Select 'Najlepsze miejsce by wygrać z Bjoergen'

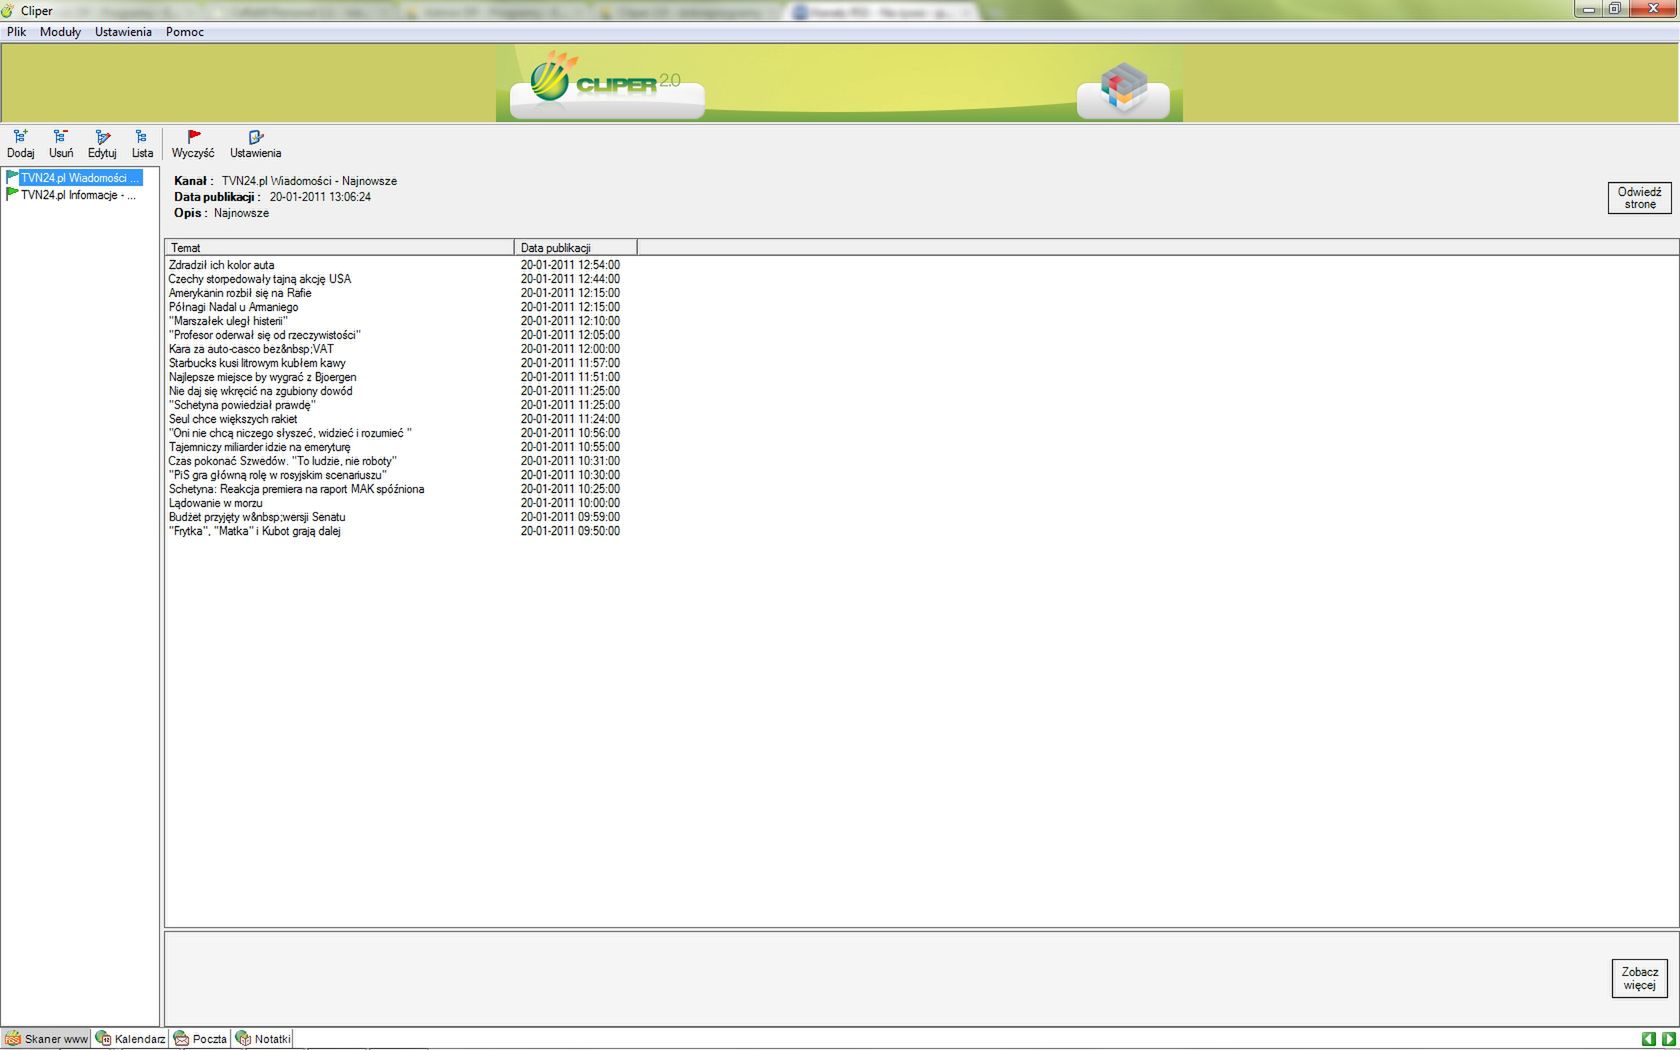pyautogui.click(x=262, y=377)
